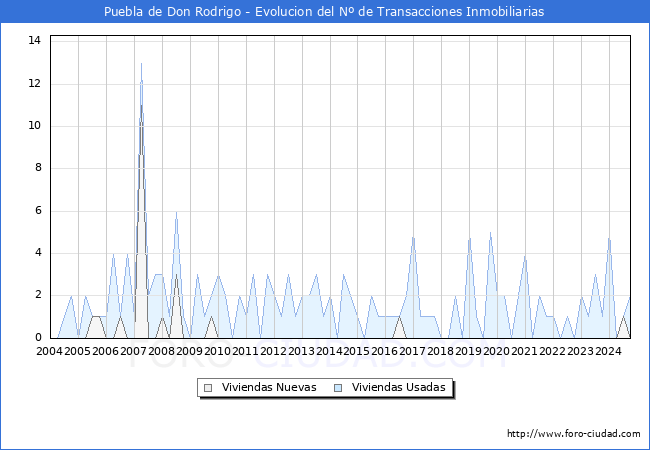Click the 2008 x-axis label

pyautogui.click(x=161, y=351)
